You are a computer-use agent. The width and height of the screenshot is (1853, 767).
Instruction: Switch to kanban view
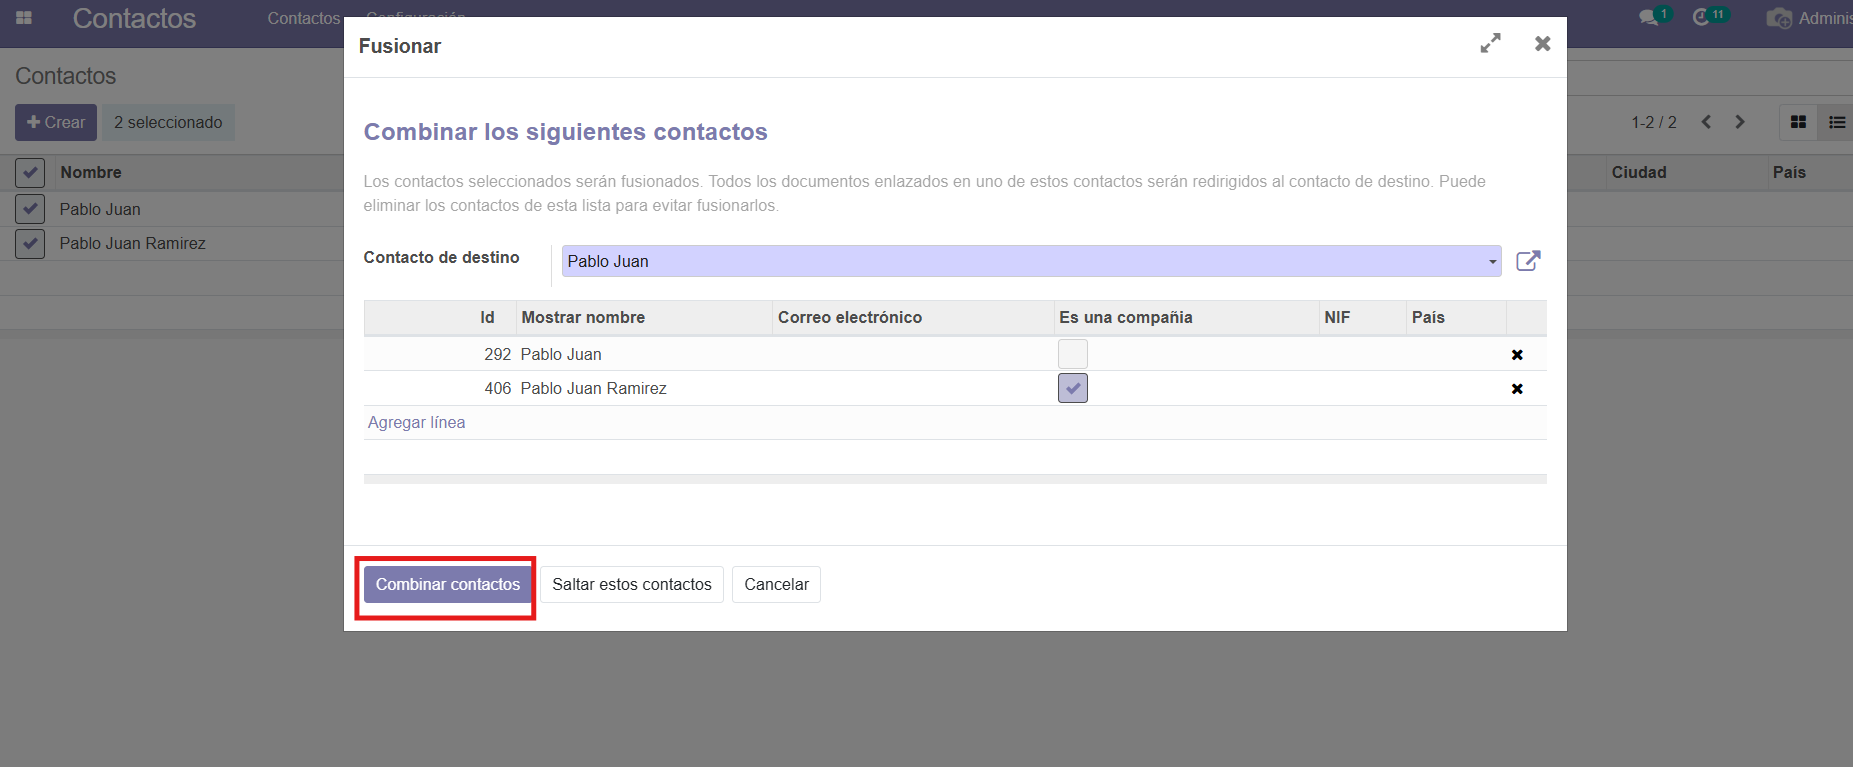pyautogui.click(x=1798, y=122)
